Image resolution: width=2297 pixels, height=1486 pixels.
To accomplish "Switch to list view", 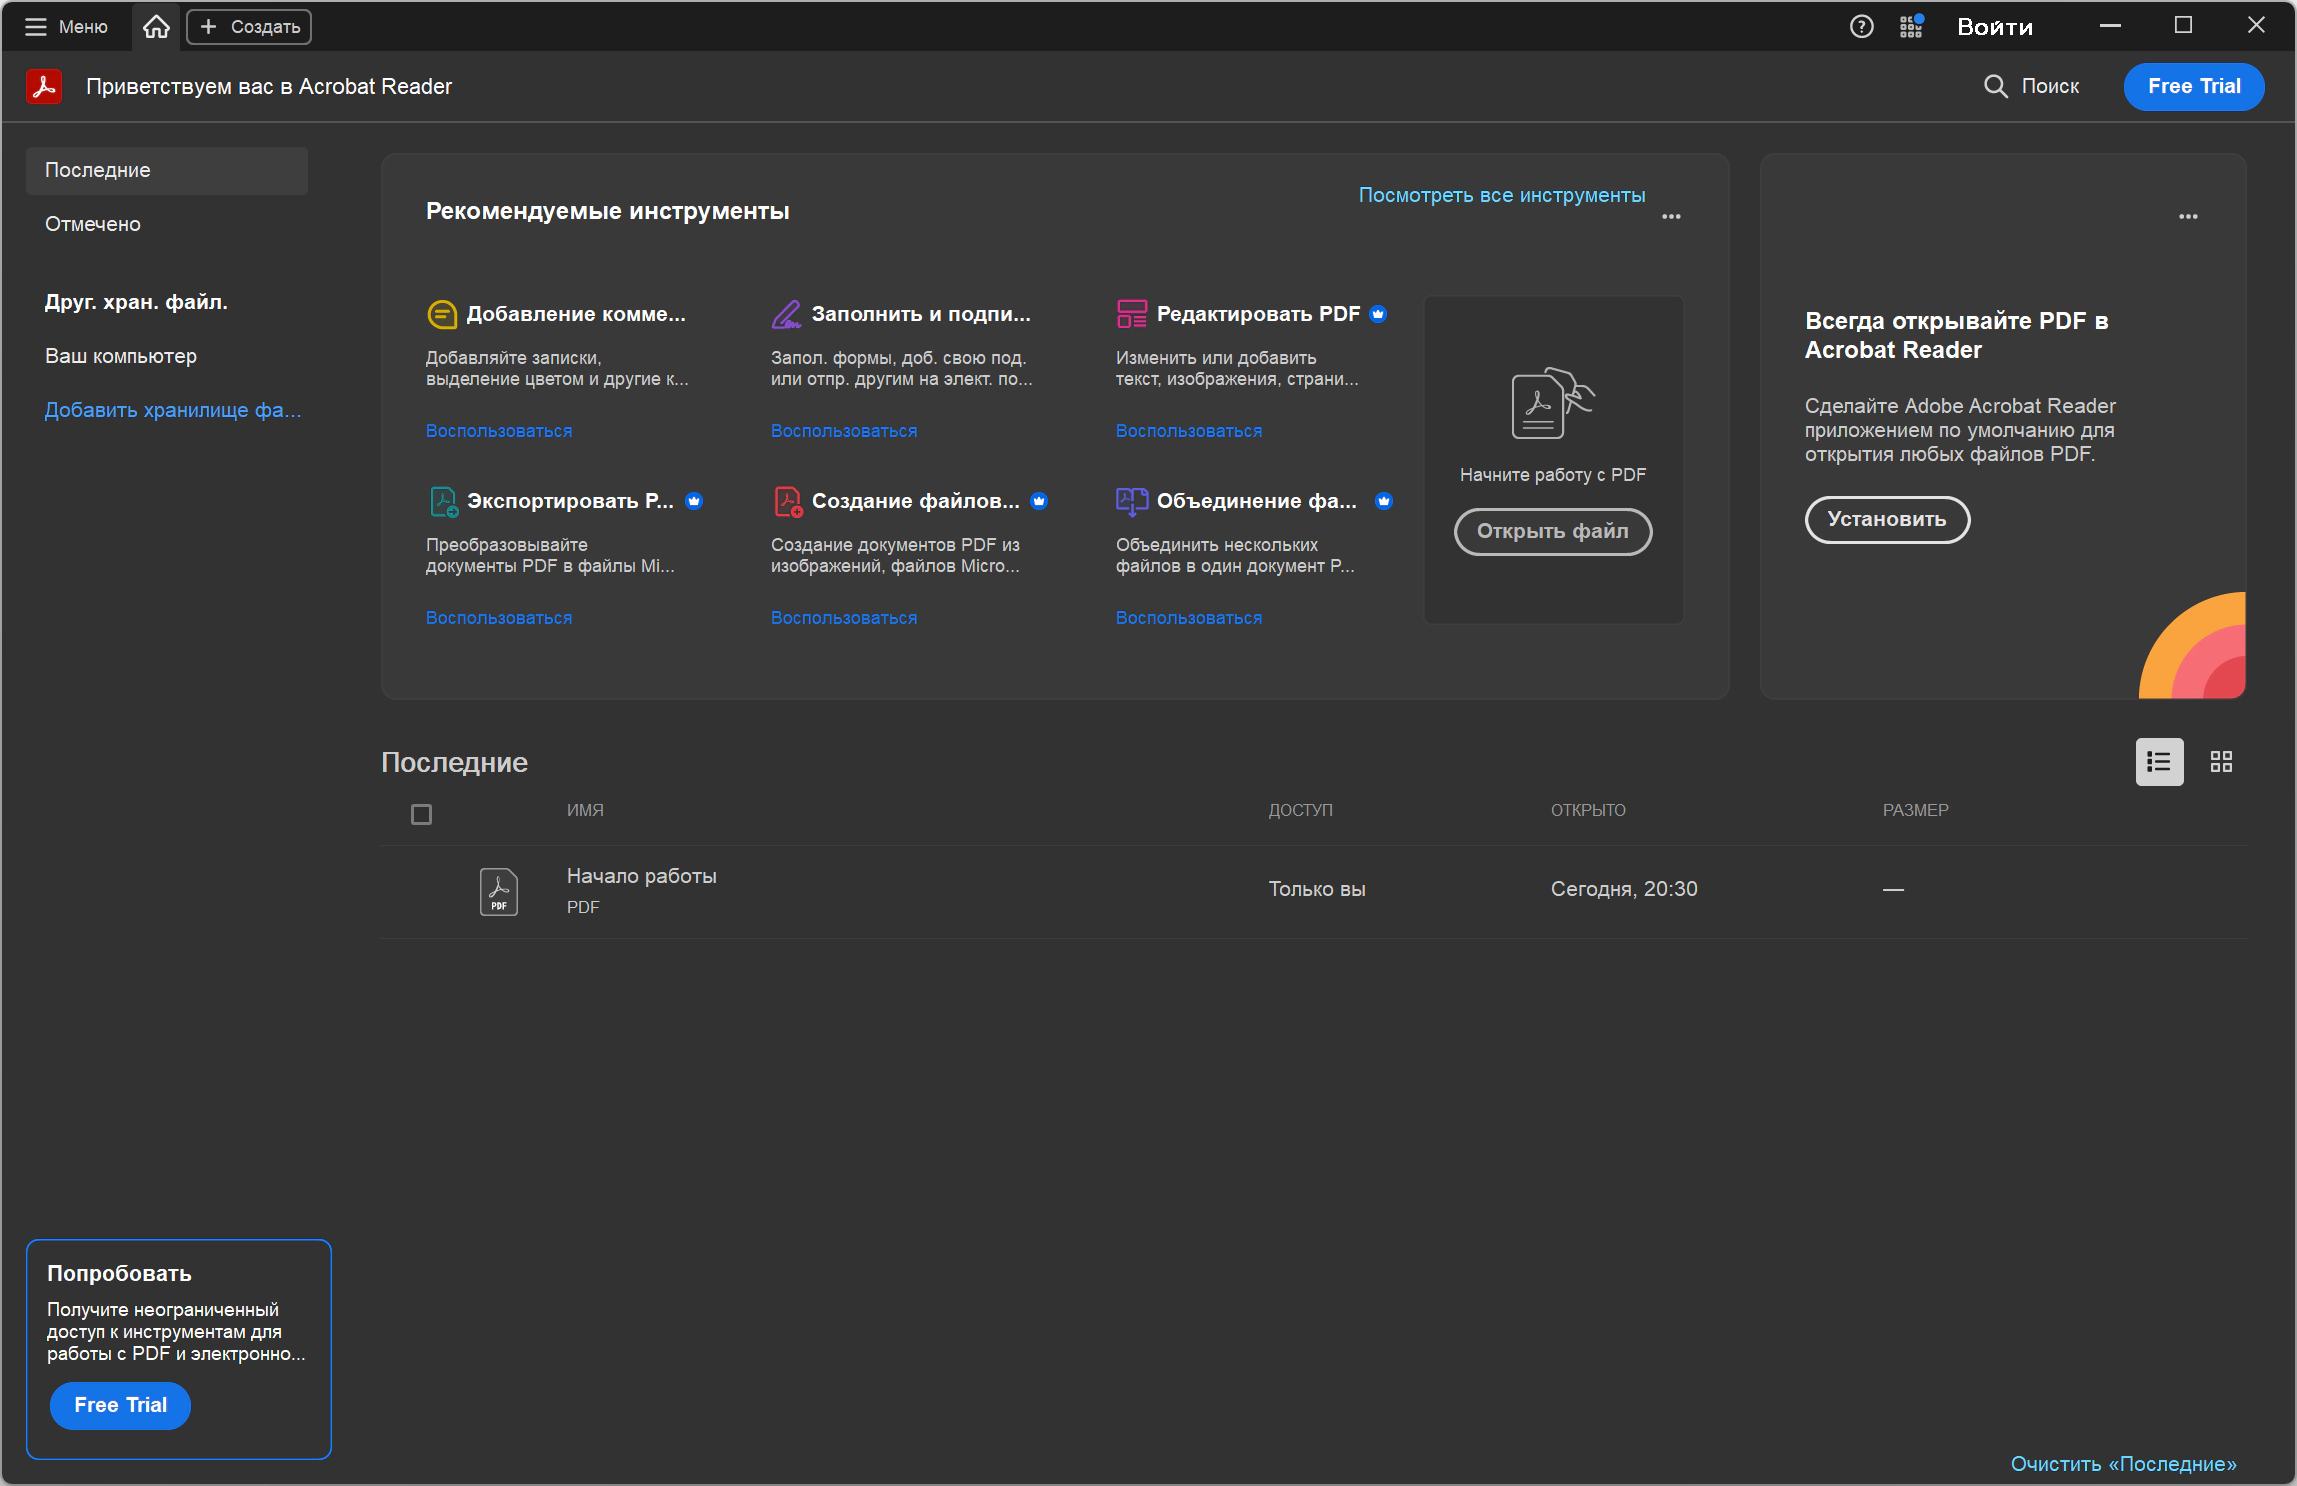I will pos(2159,762).
